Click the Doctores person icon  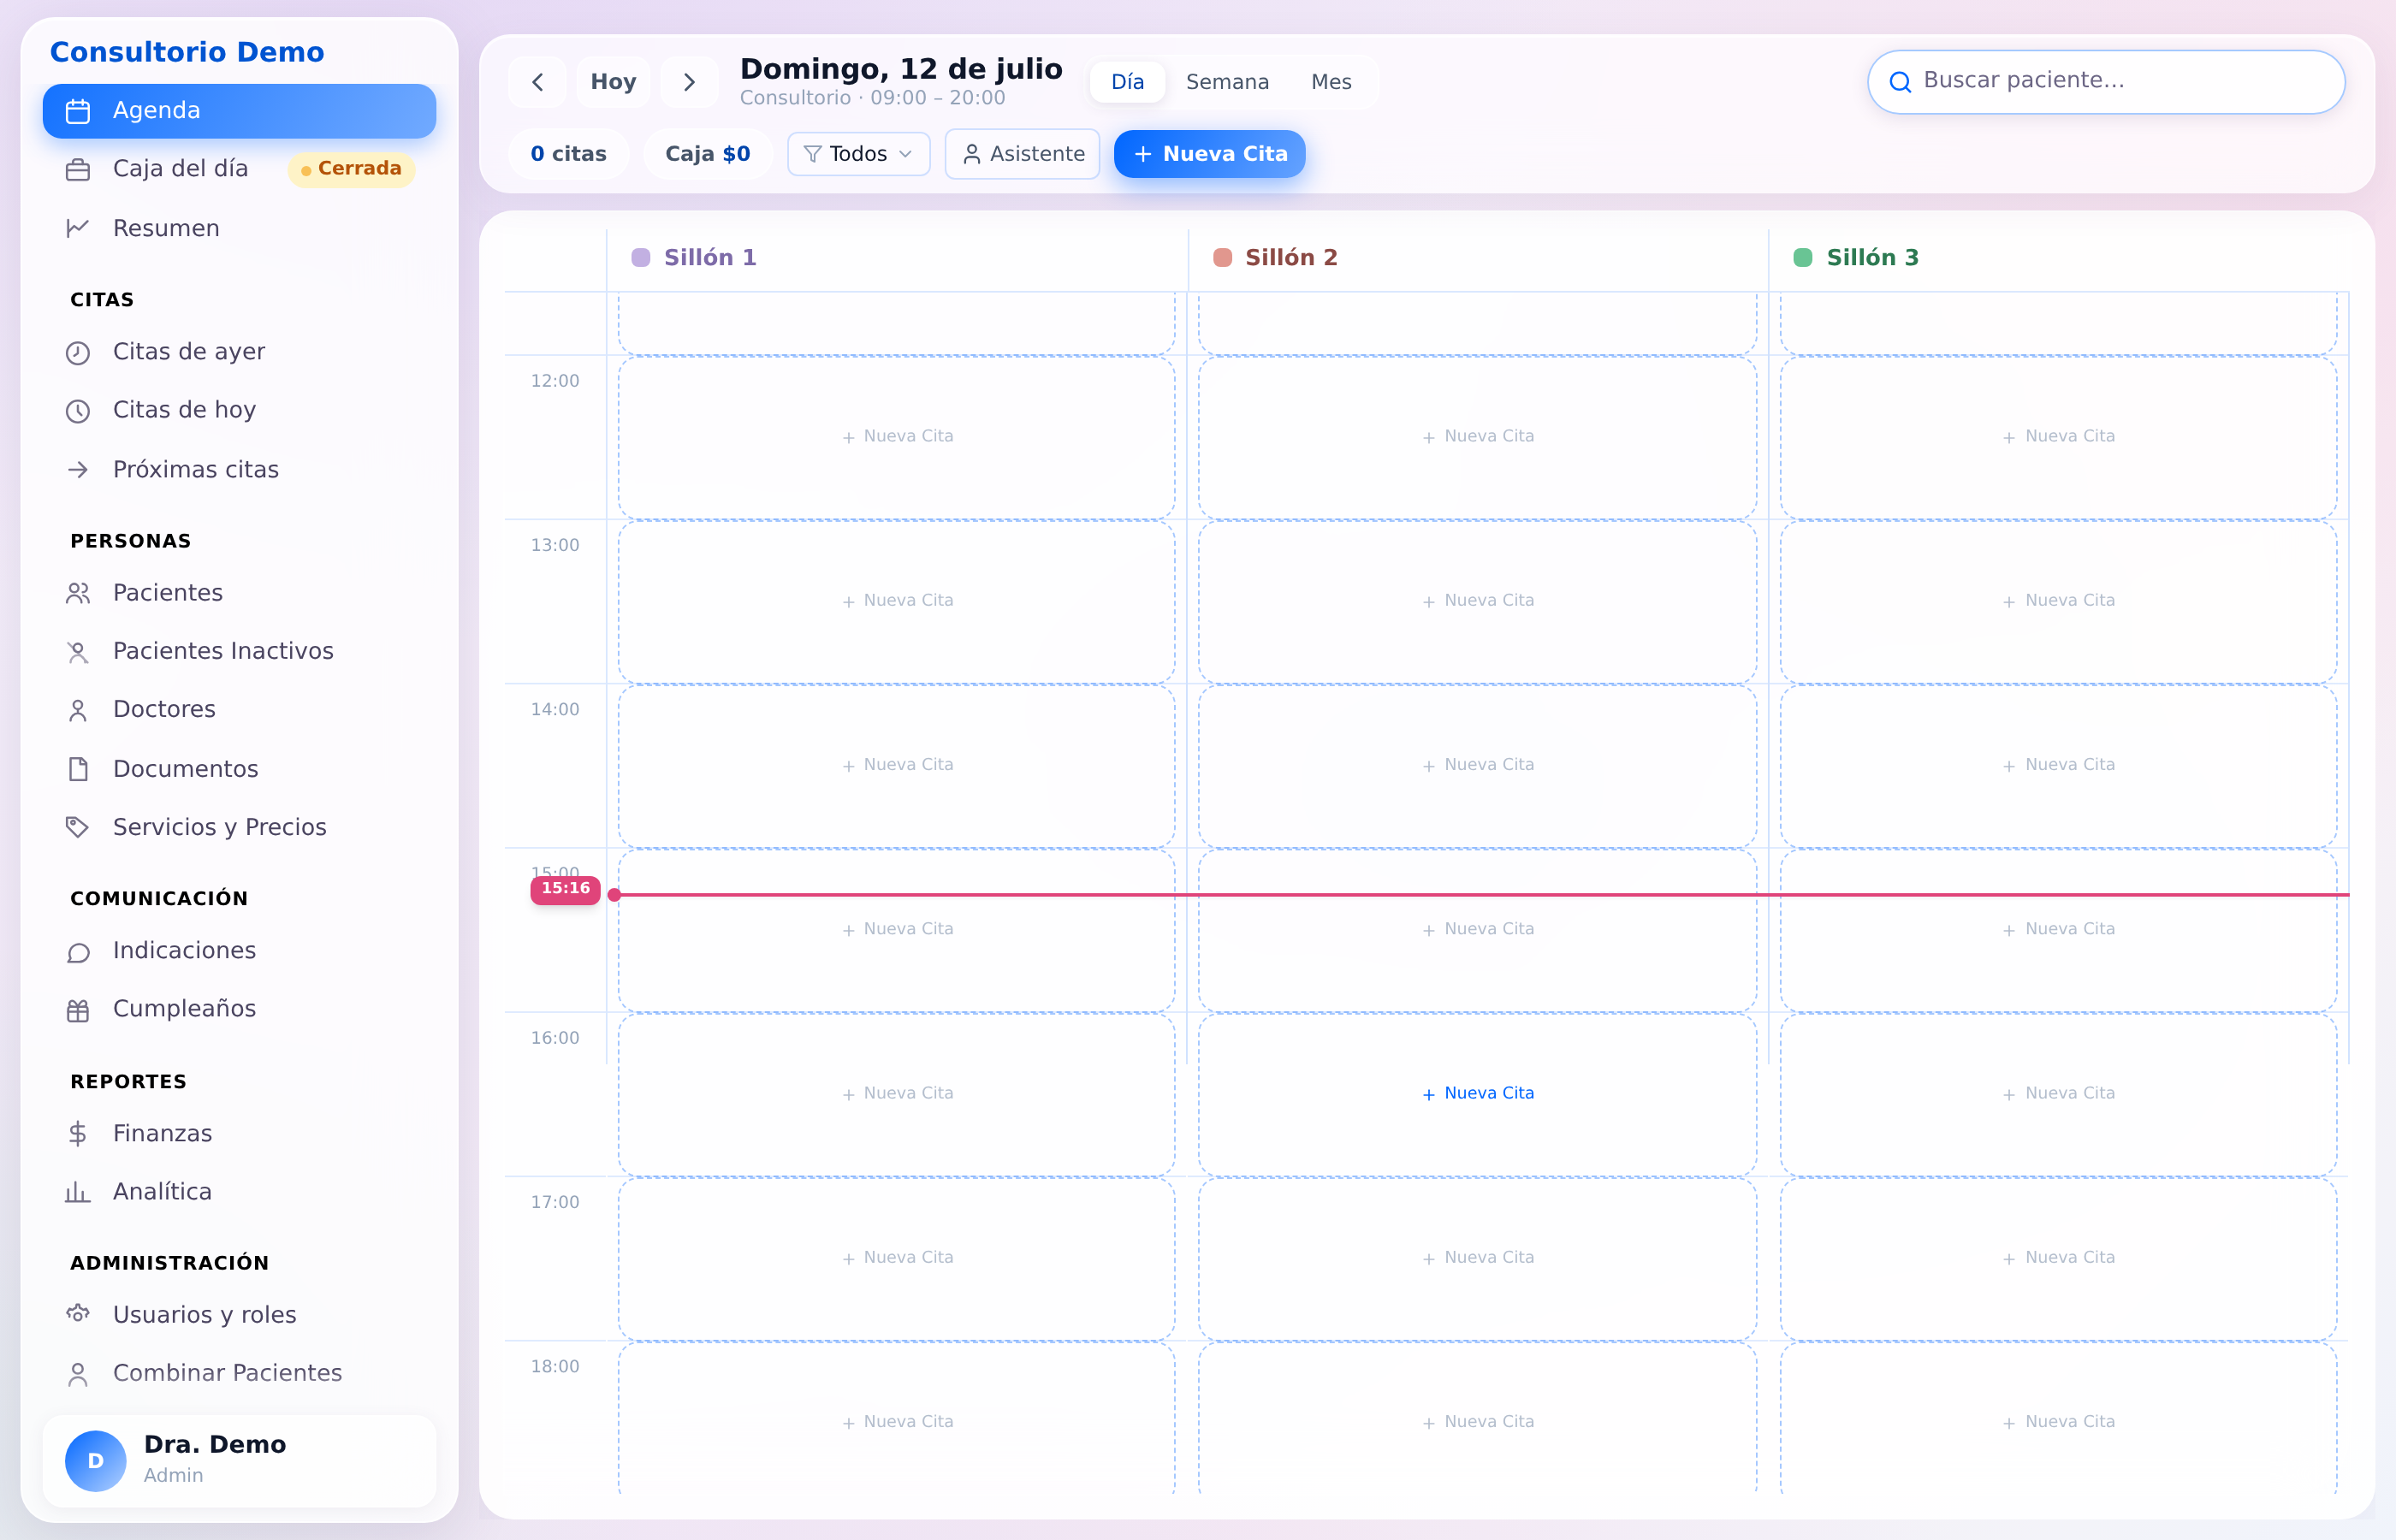tap(78, 710)
